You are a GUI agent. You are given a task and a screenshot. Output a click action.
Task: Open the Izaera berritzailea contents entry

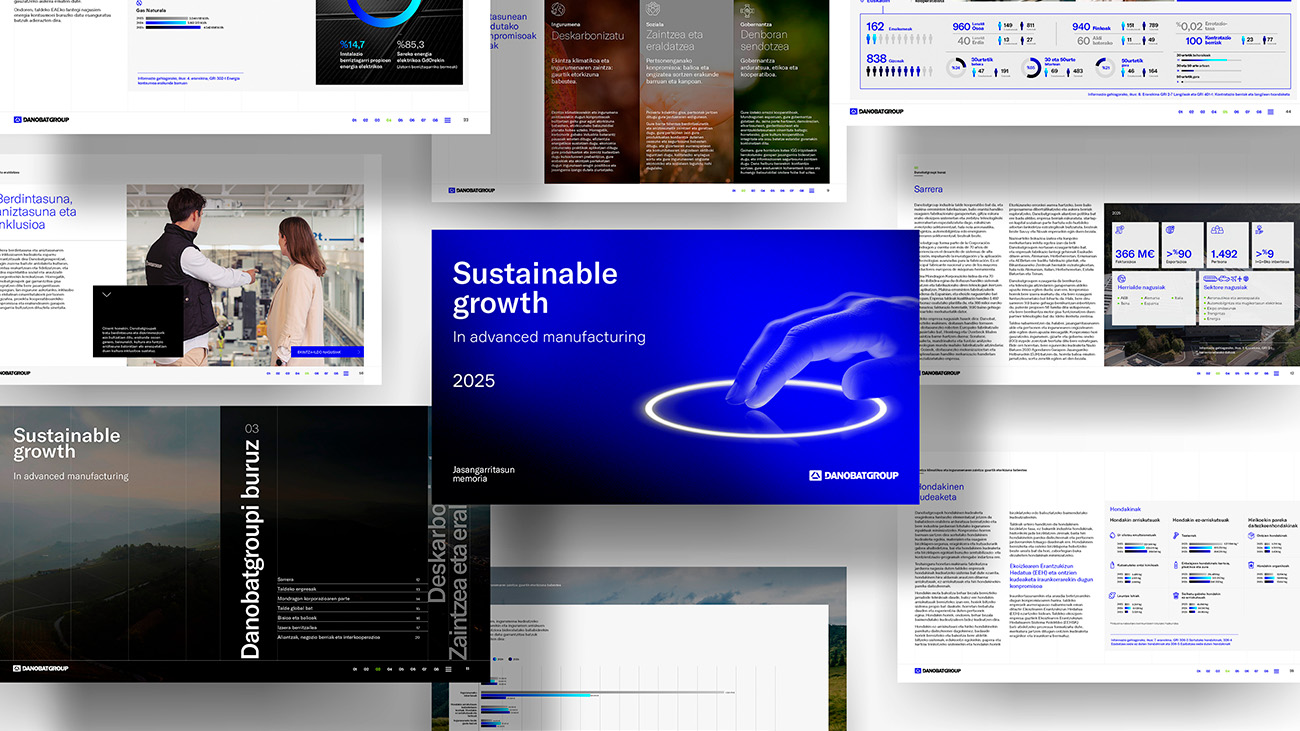pyautogui.click(x=348, y=626)
